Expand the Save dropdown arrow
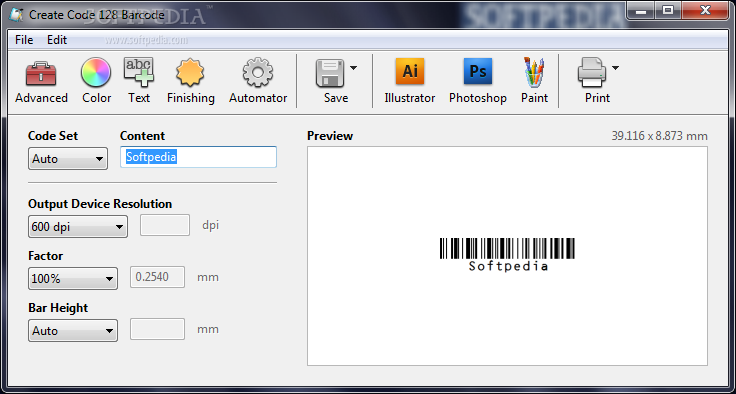Screen dimensions: 736x394 353,68
